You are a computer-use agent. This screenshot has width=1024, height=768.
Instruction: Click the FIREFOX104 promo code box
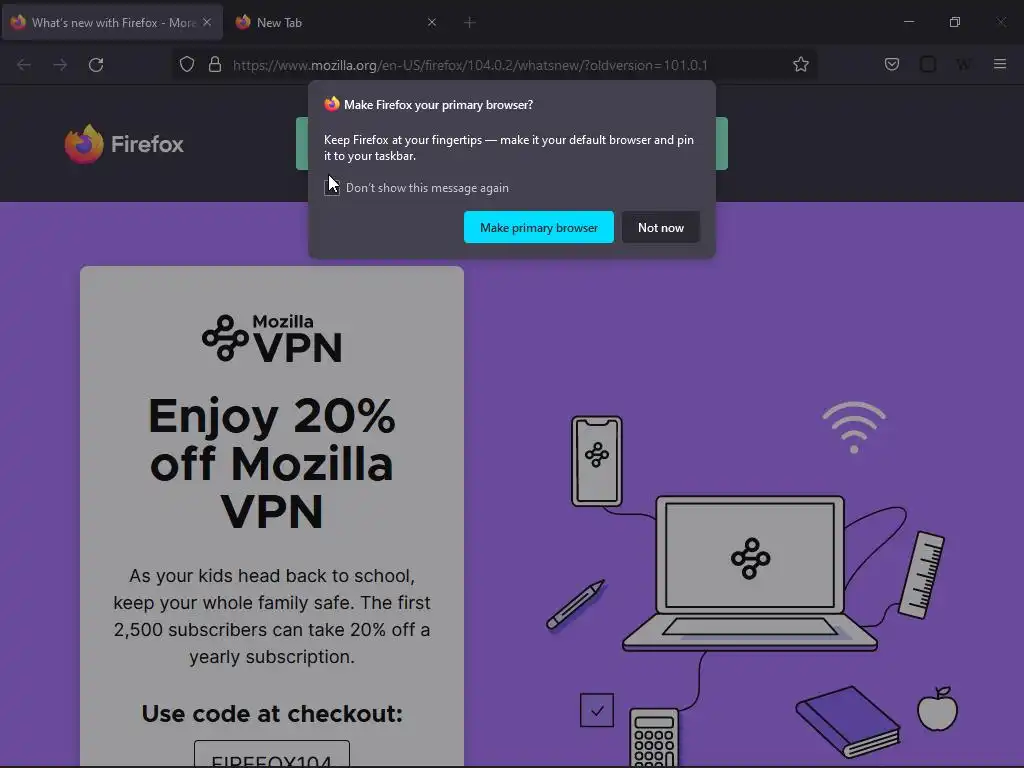272,755
